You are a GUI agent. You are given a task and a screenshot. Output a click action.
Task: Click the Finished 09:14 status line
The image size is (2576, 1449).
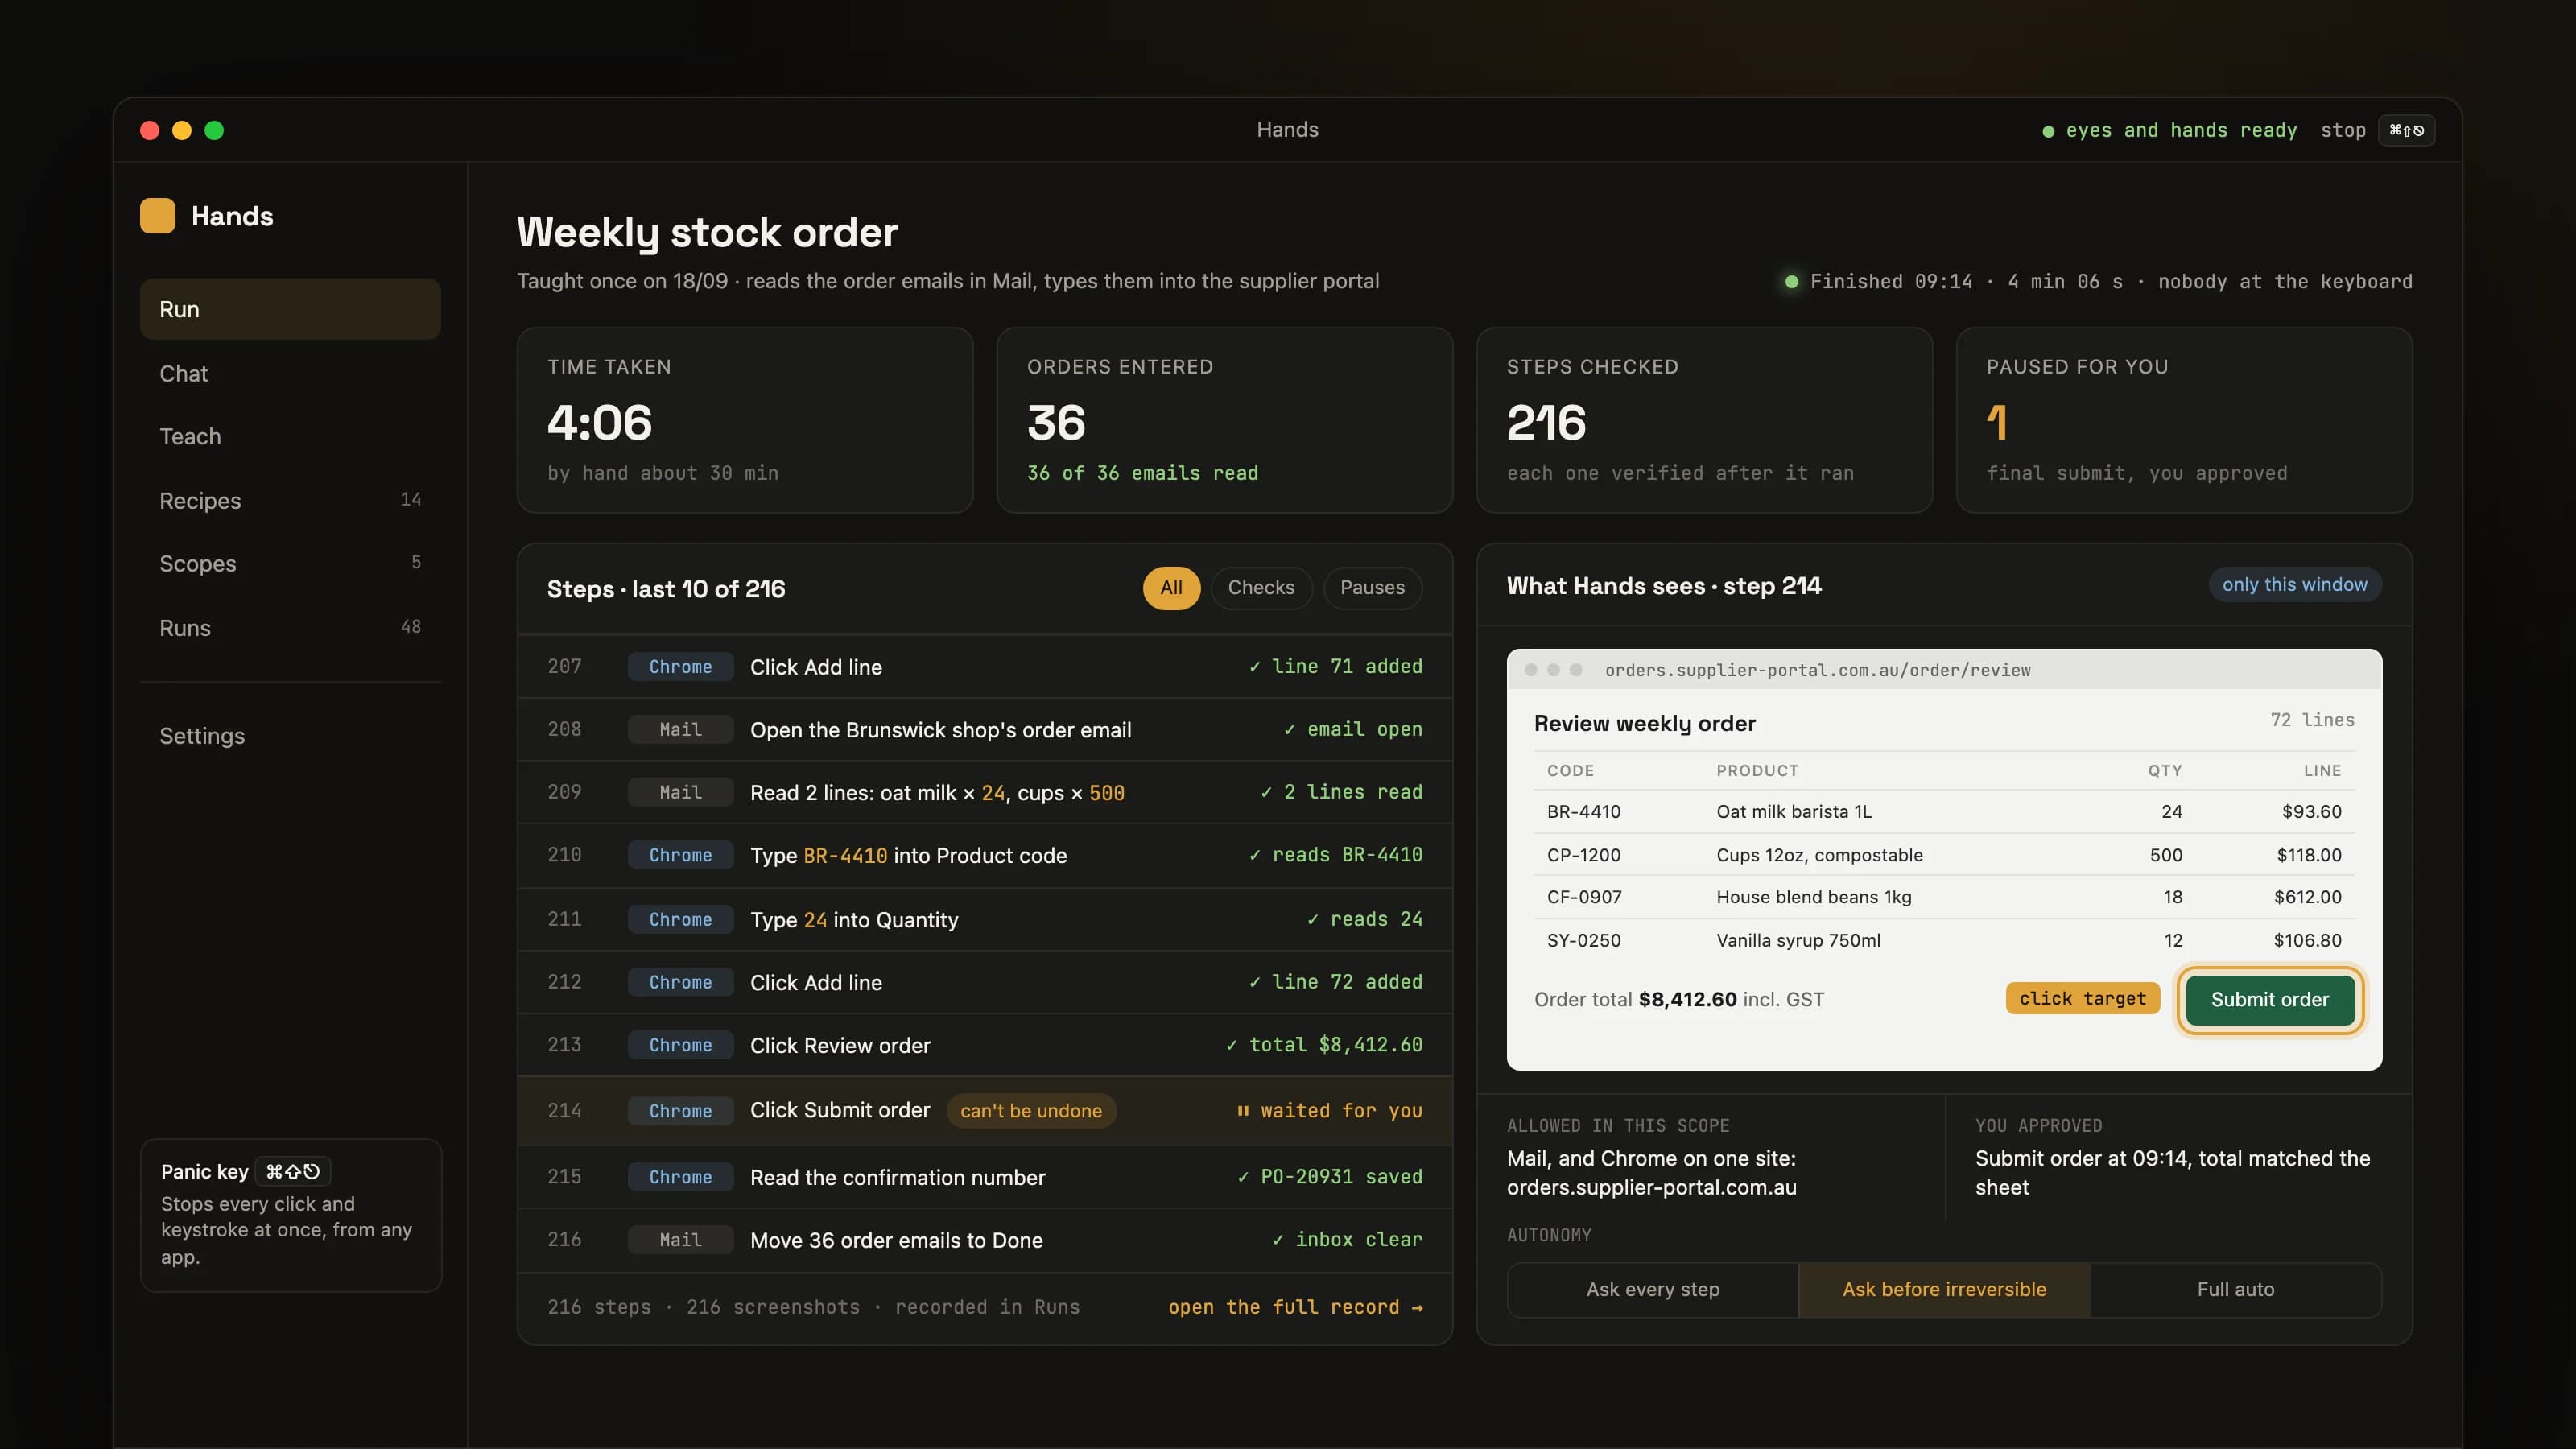[2098, 282]
